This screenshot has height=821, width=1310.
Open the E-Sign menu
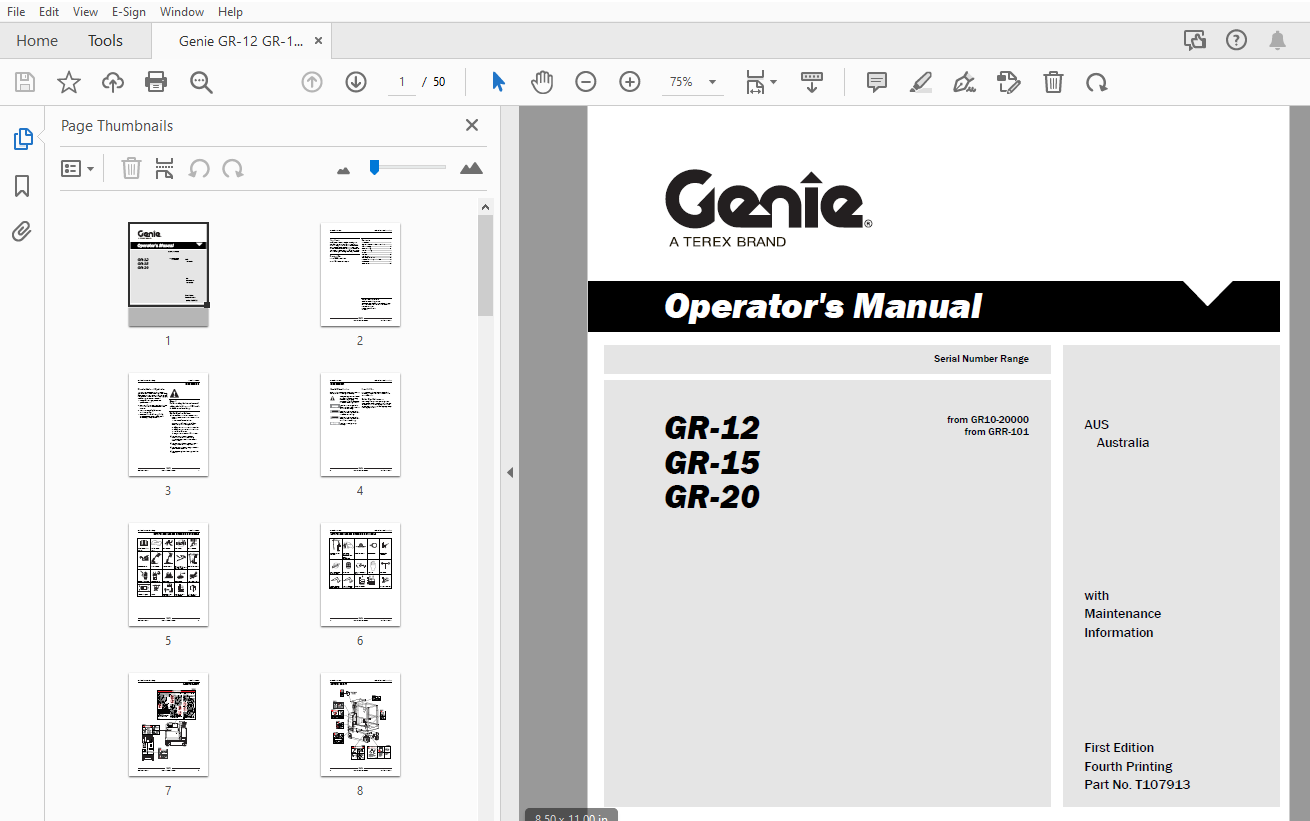click(x=128, y=11)
